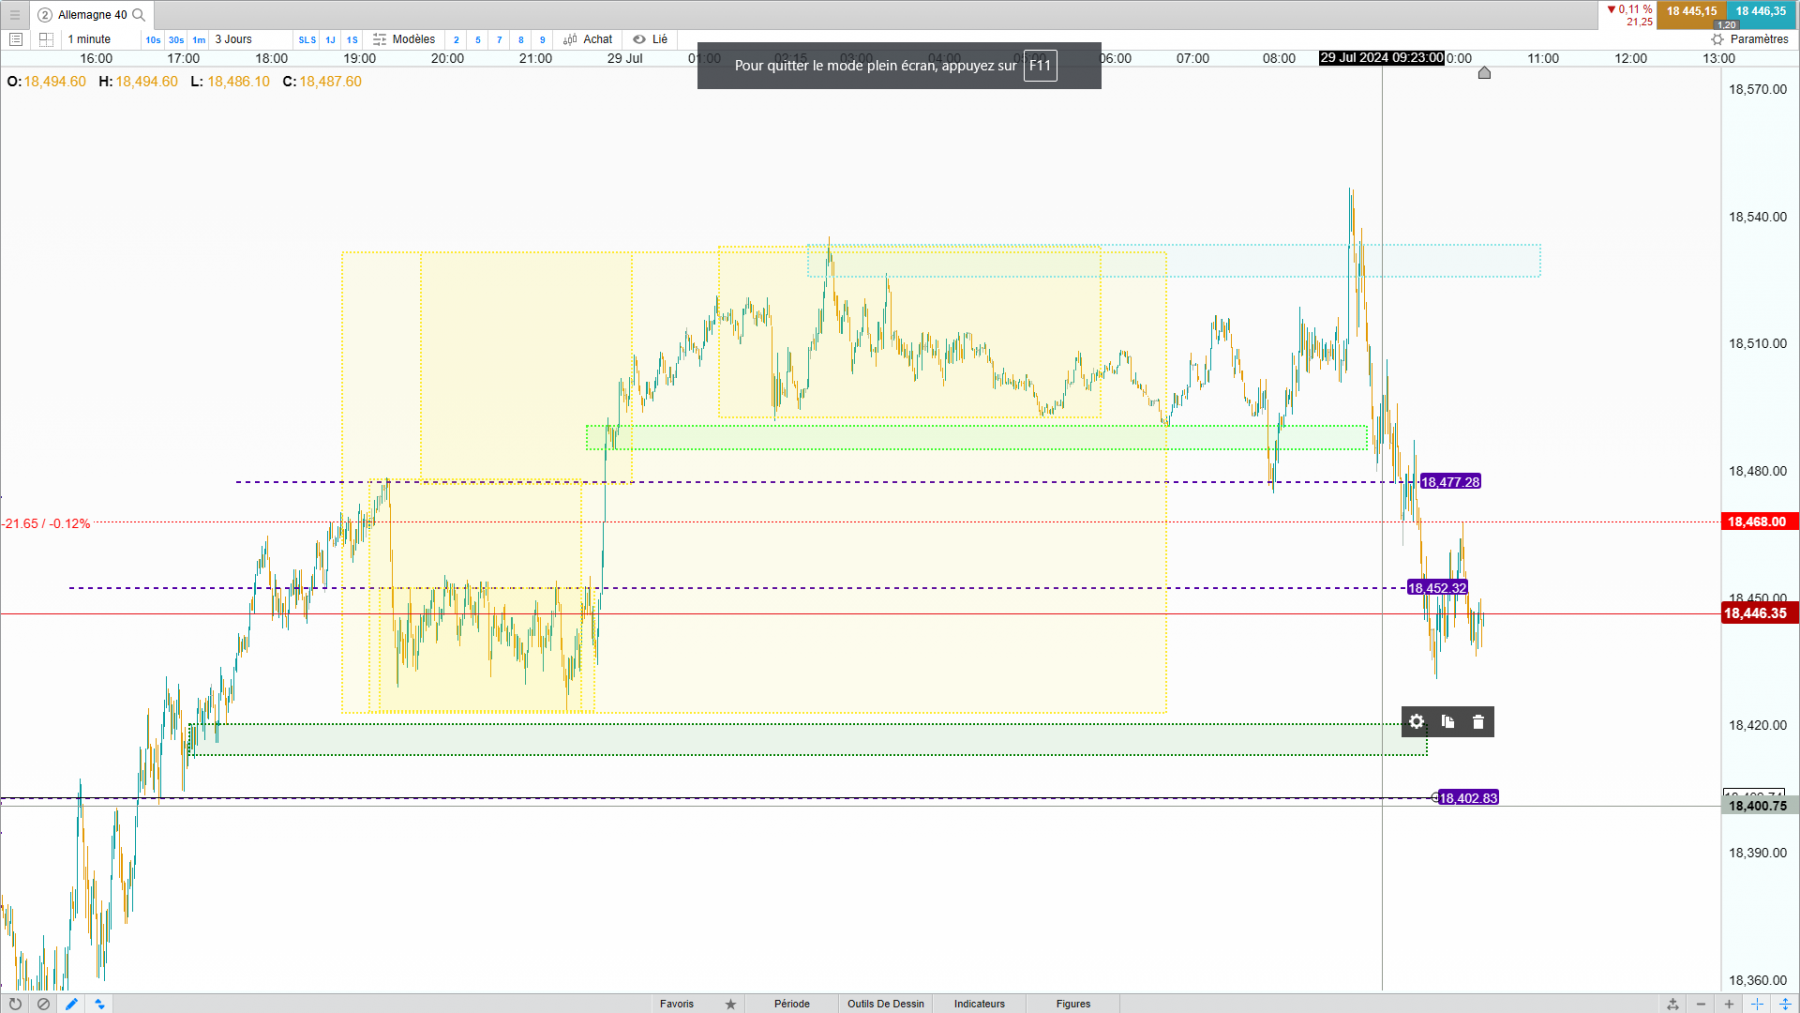
Task: Click the blue horizontal crosshair icon
Action: (x=1757, y=1004)
